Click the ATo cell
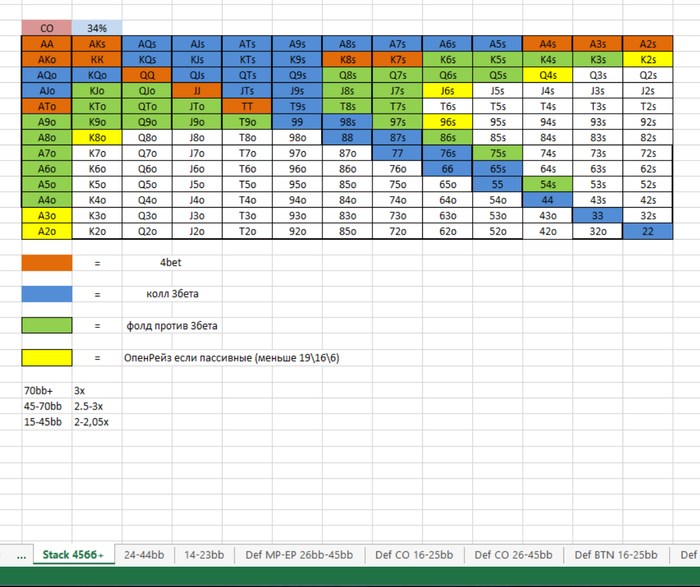 47,106
